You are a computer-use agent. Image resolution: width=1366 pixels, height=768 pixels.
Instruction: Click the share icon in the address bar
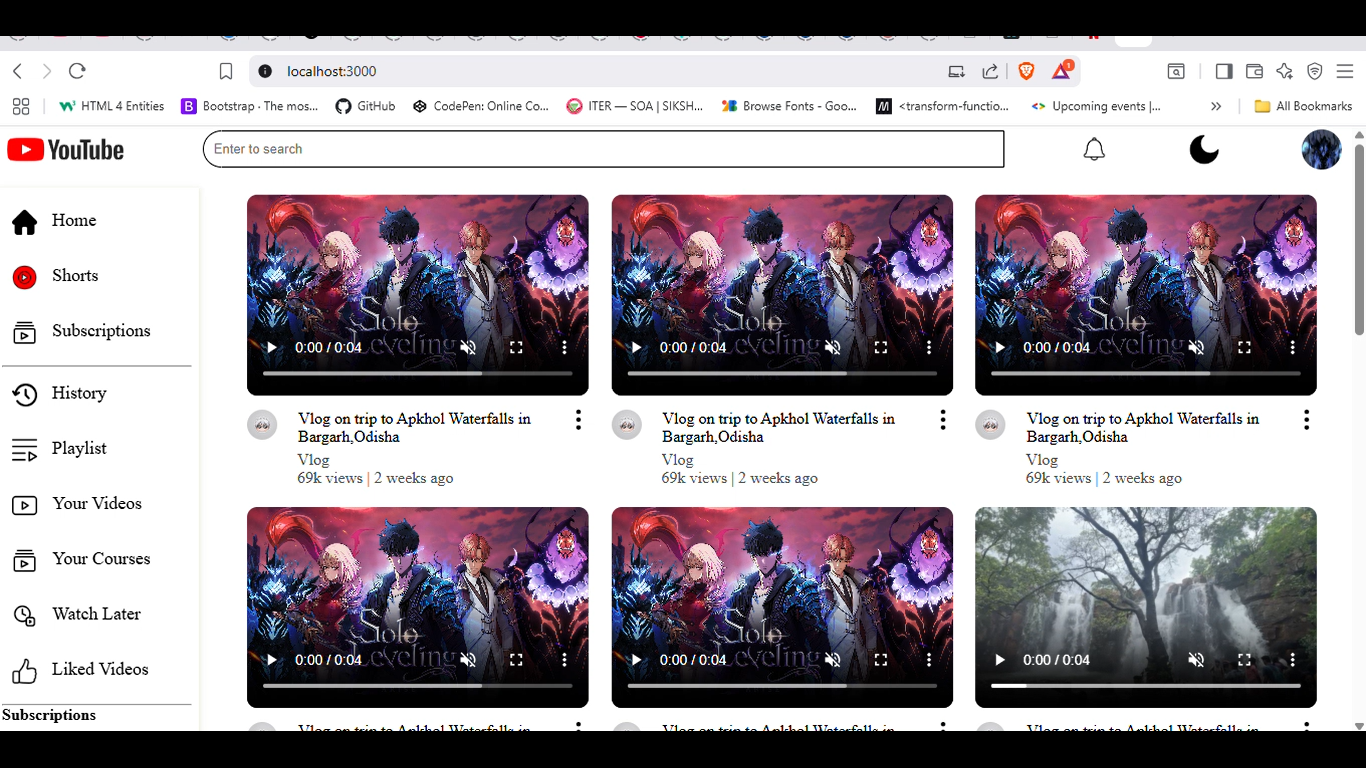click(x=990, y=71)
